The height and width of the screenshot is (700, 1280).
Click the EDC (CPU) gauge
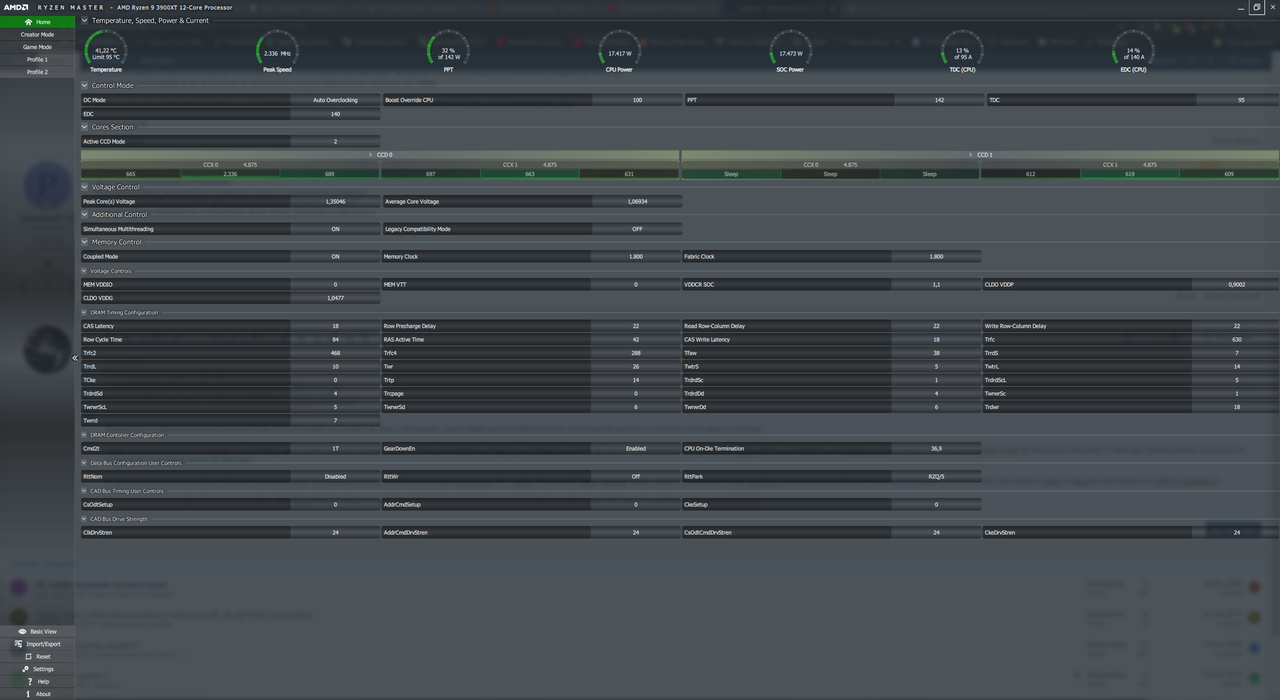(1133, 51)
